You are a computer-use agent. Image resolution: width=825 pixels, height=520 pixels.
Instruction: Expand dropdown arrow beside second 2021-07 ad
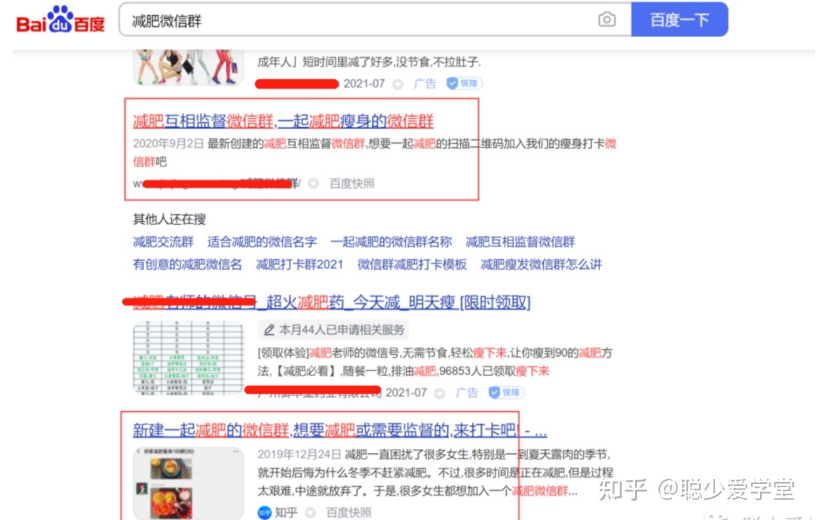[x=440, y=393]
